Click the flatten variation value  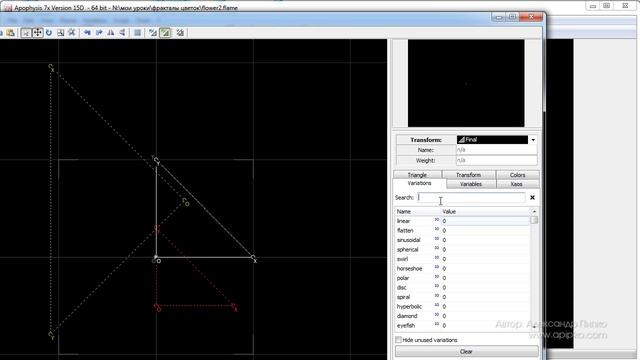coord(485,231)
